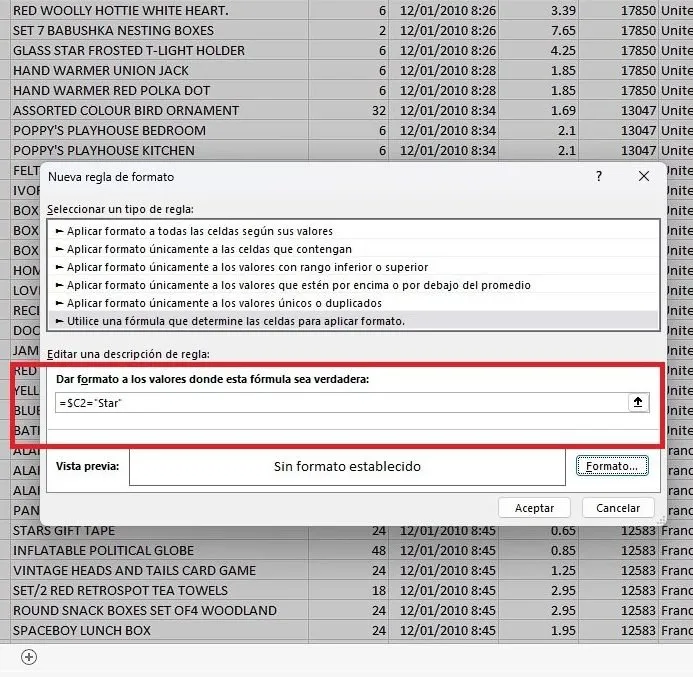Image resolution: width=693 pixels, height=677 pixels.
Task: Select rule for valores únicos o duplicados
Action: [353, 303]
